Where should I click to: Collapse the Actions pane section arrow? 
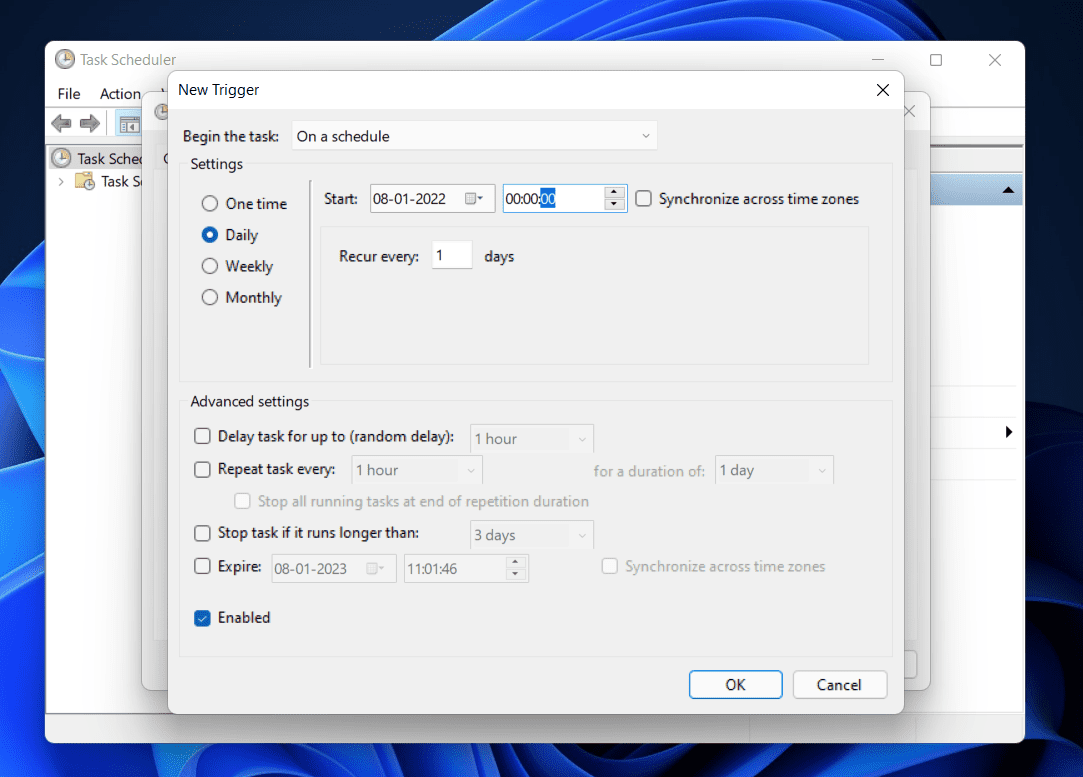pyautogui.click(x=1008, y=190)
